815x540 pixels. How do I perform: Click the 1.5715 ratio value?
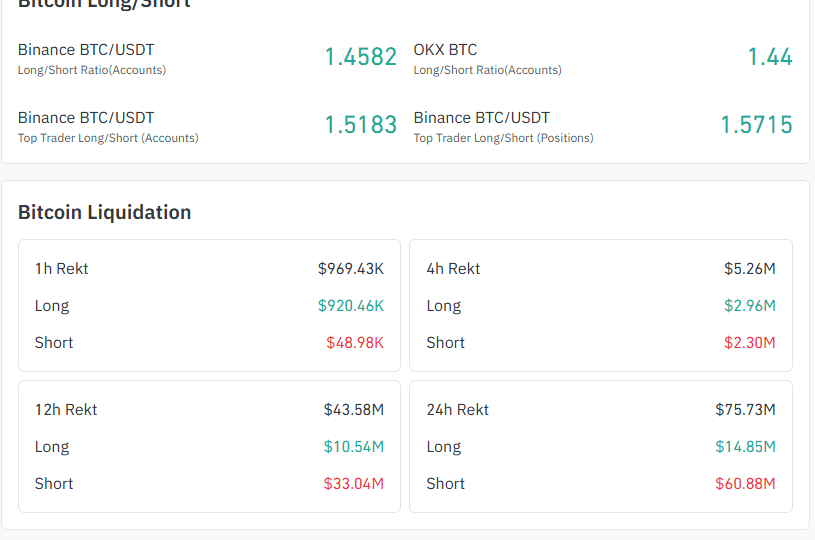(757, 125)
